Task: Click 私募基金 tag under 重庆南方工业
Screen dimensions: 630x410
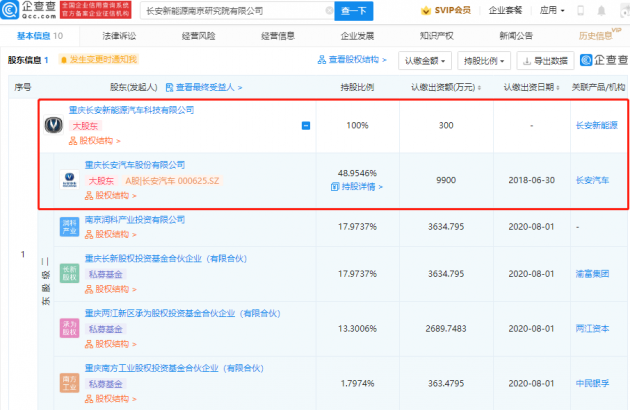Action: (x=106, y=384)
